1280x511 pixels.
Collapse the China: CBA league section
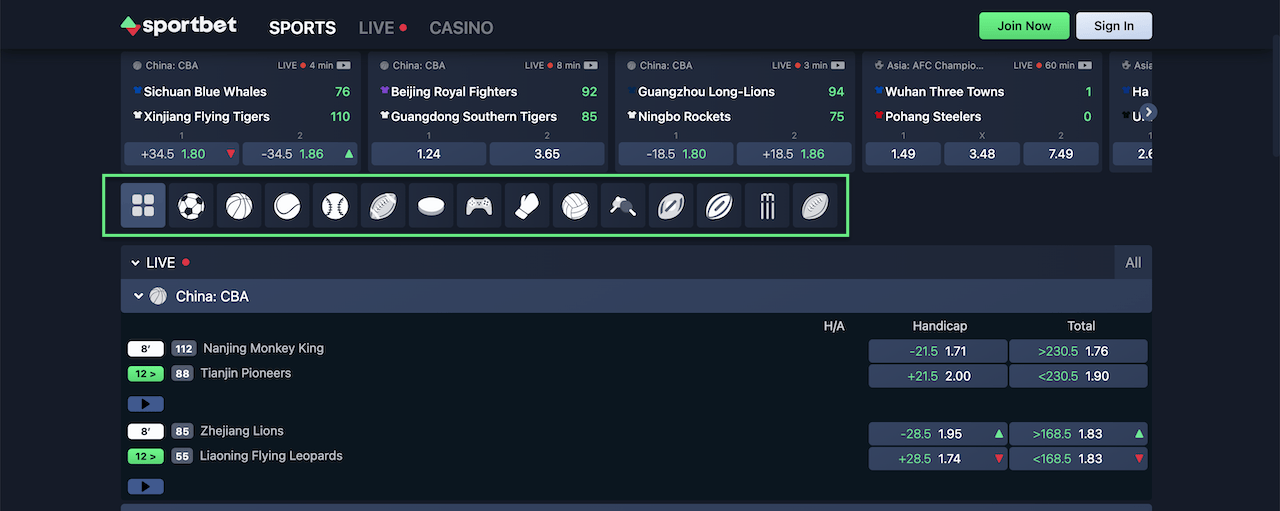(139, 296)
